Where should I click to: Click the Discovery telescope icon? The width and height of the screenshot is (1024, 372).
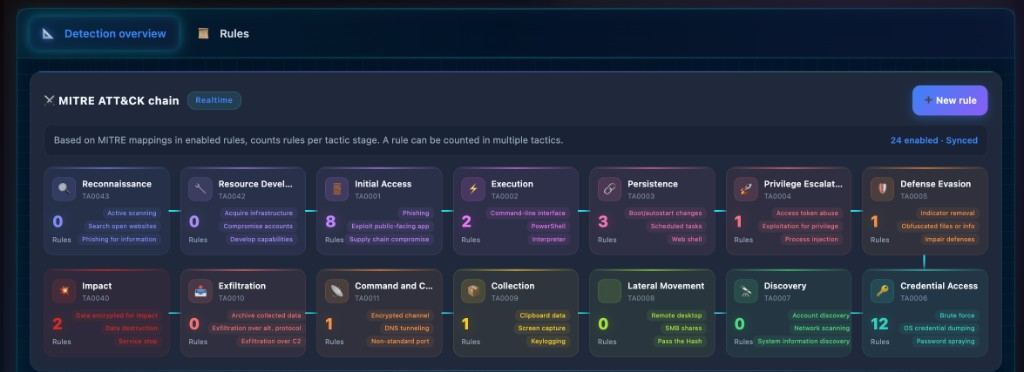pyautogui.click(x=746, y=291)
